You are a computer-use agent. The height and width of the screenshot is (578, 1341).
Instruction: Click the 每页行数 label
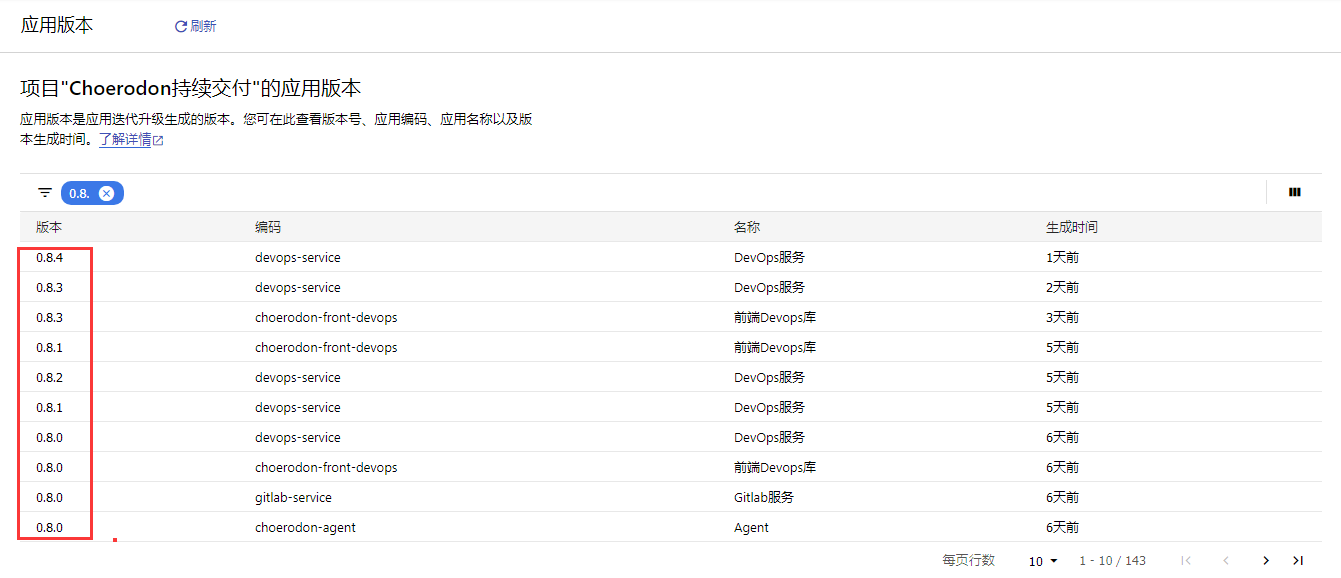pyautogui.click(x=968, y=561)
